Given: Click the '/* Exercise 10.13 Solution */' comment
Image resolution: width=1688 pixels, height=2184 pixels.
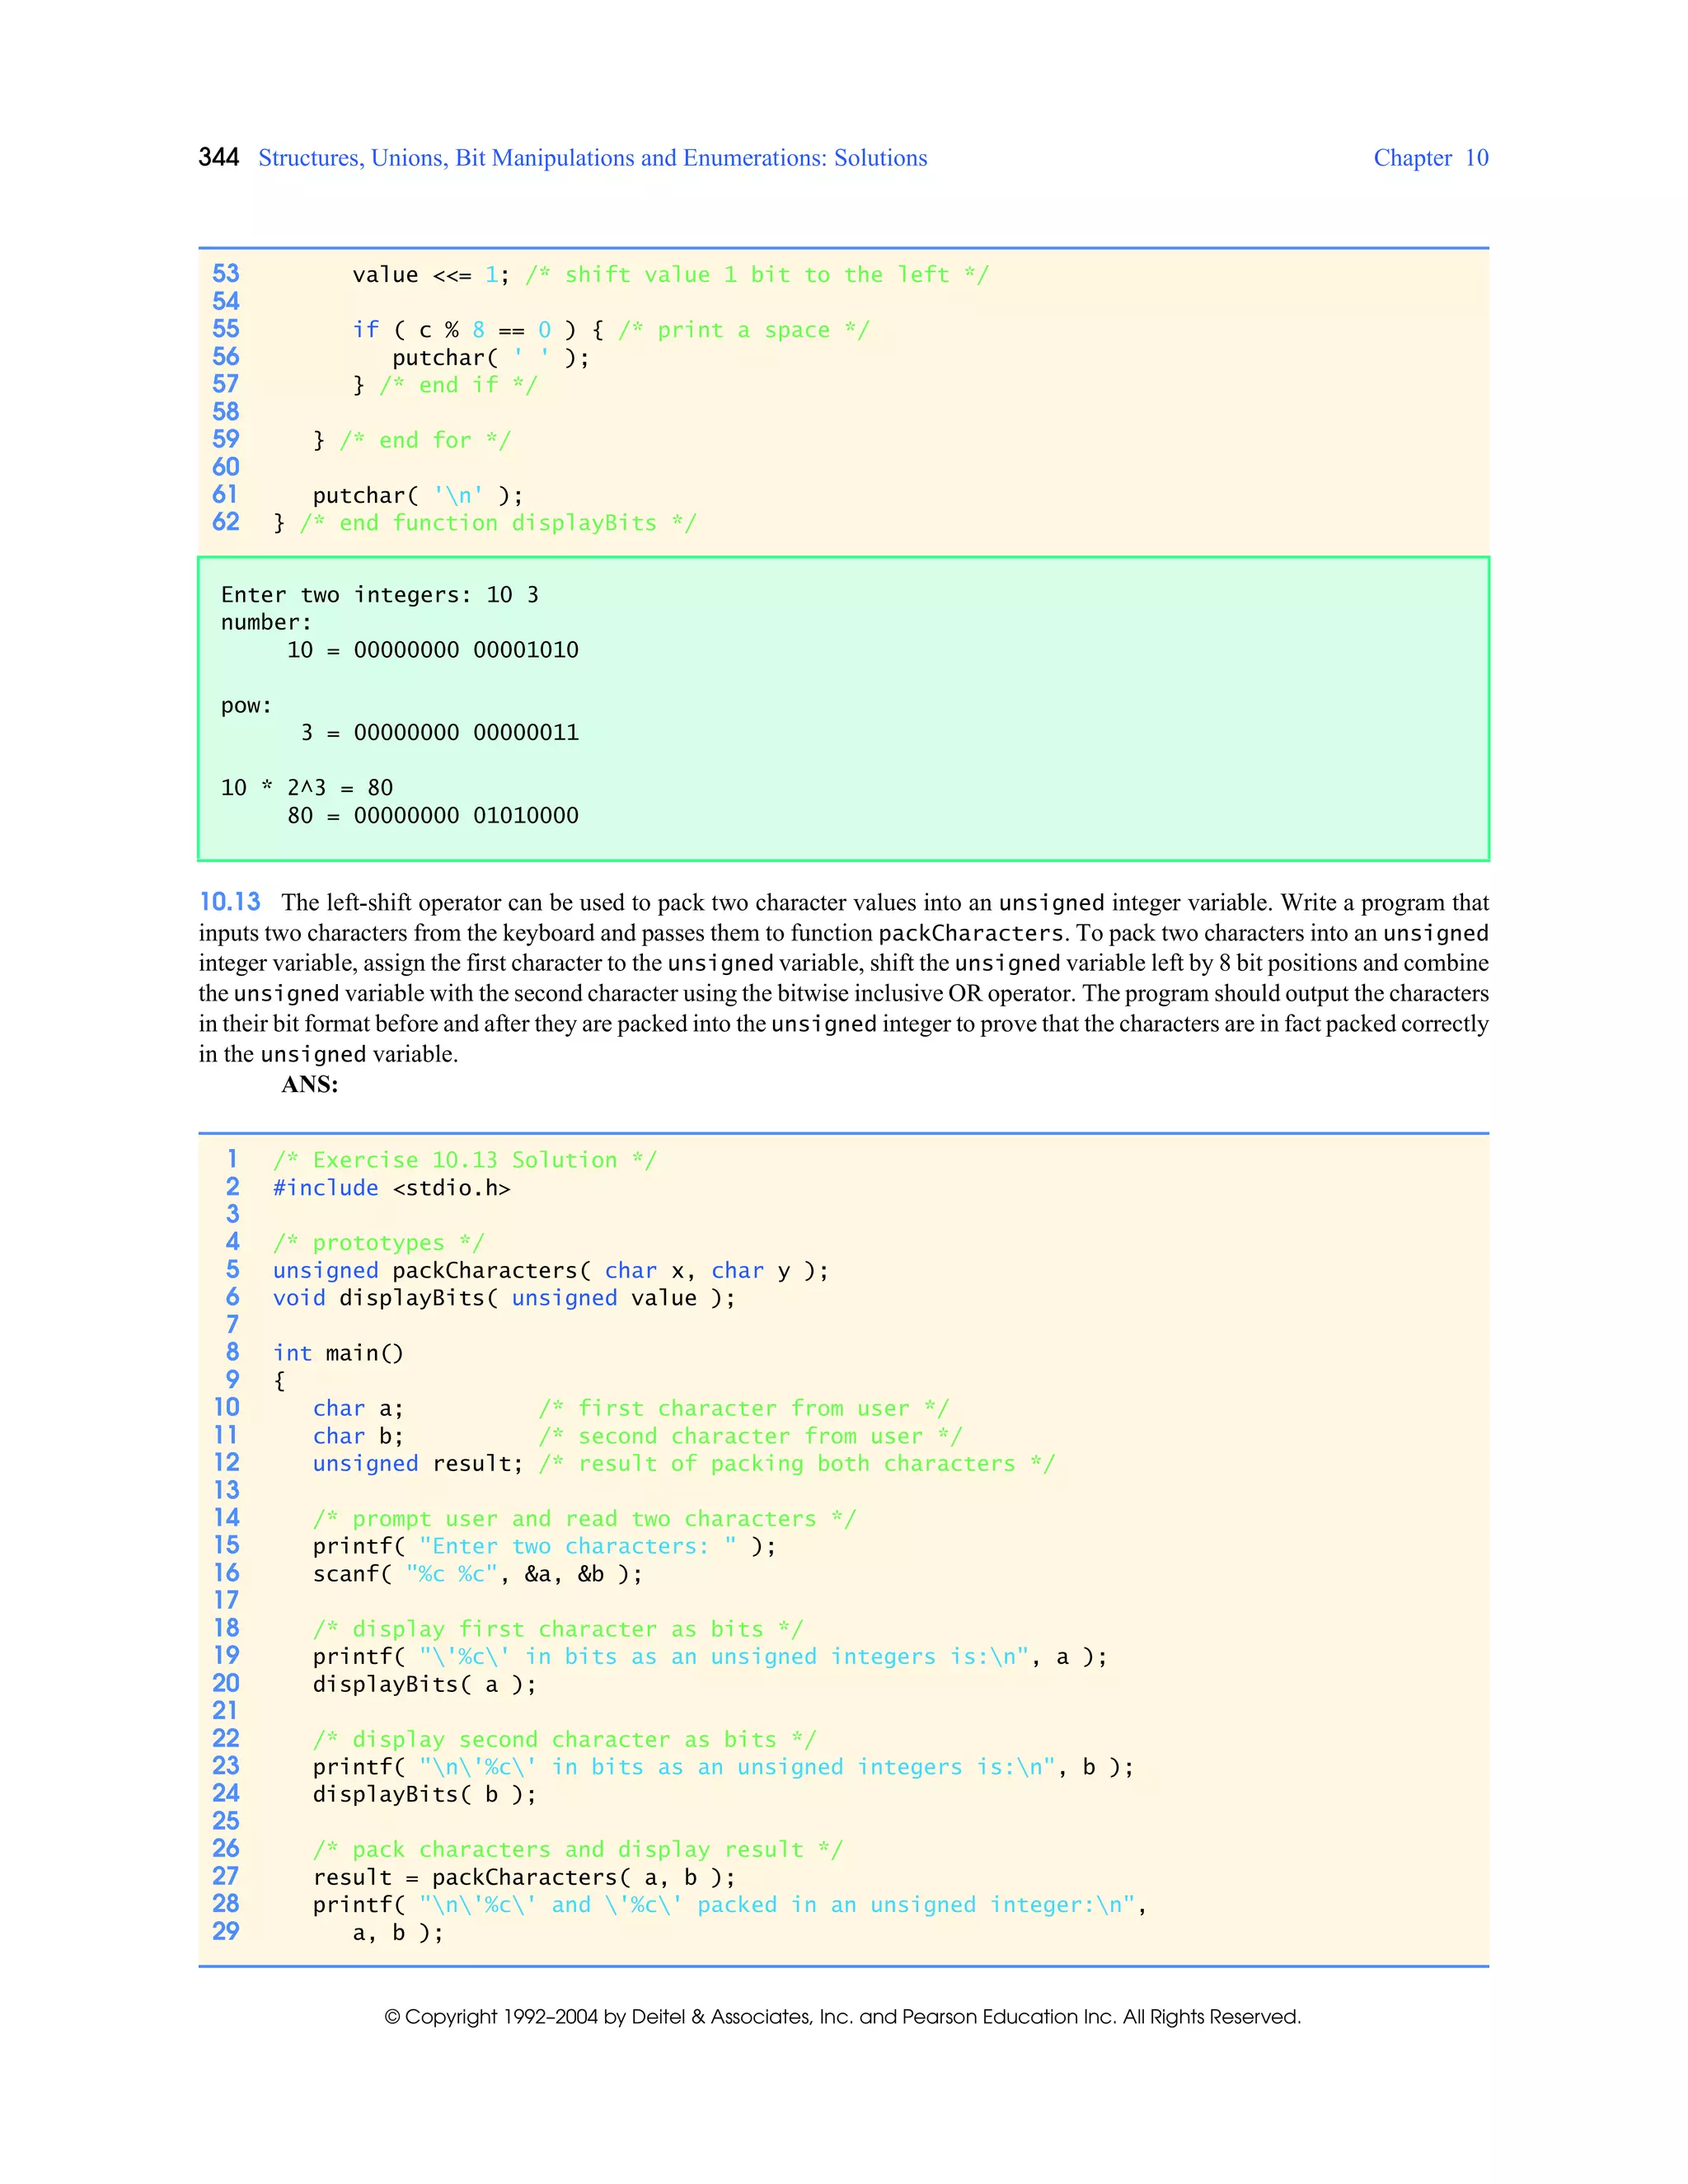Looking at the screenshot, I should click(x=465, y=1160).
